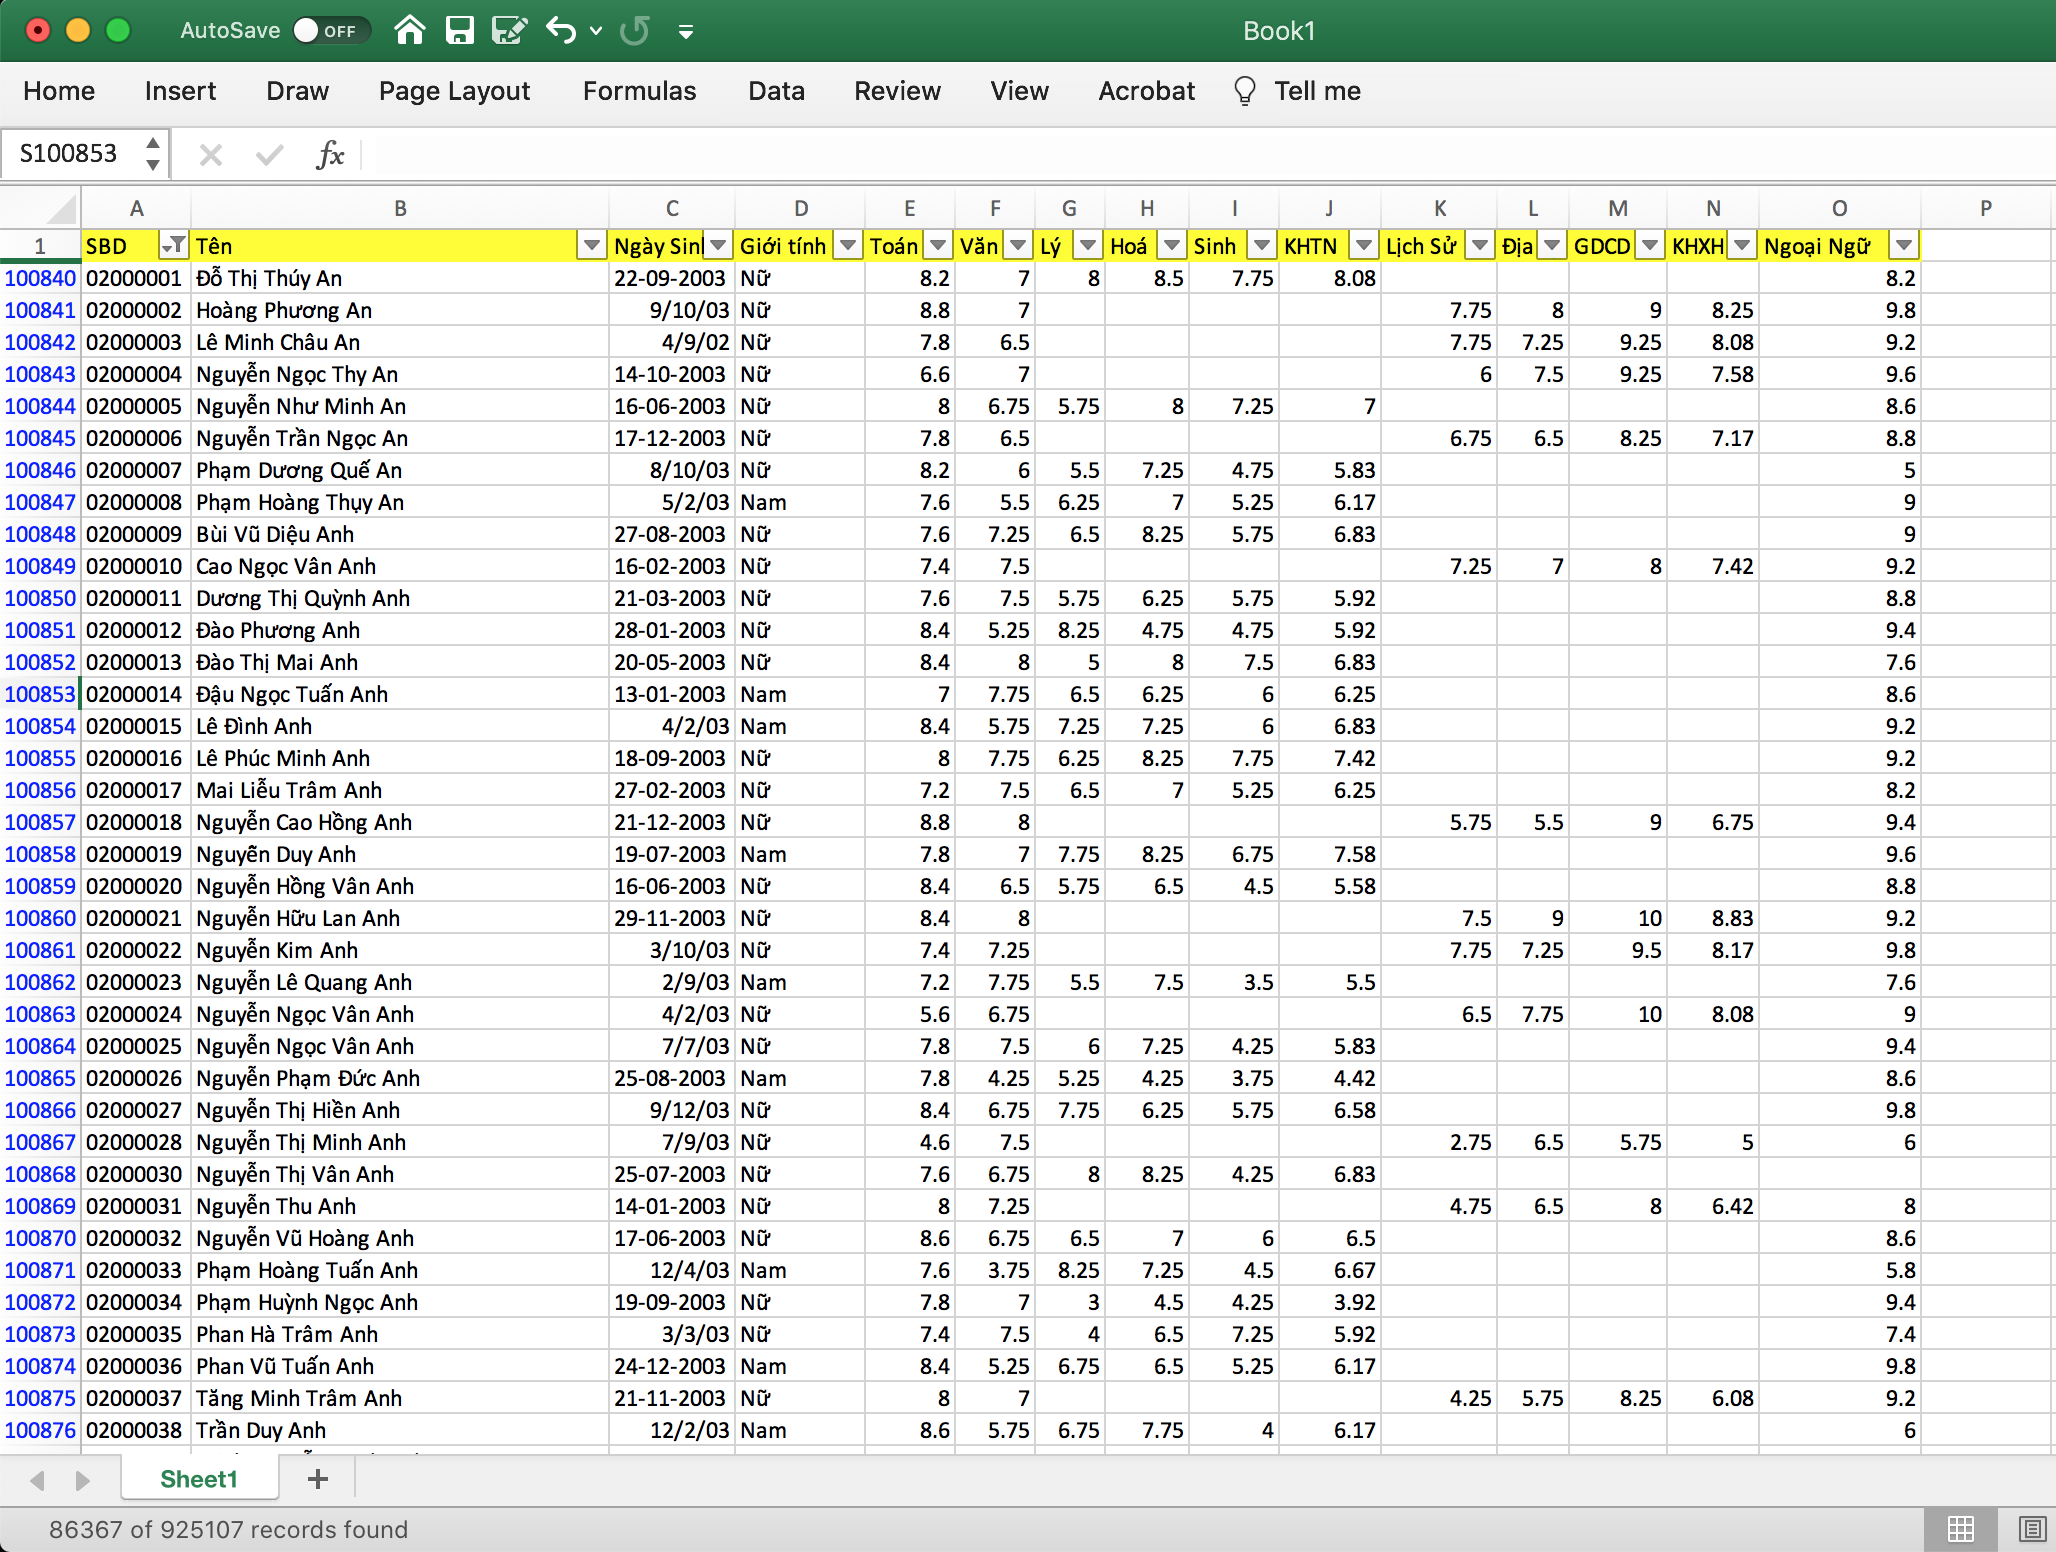Open the active SBD column filter
Viewport: 2056px width, 1552px height.
point(174,245)
